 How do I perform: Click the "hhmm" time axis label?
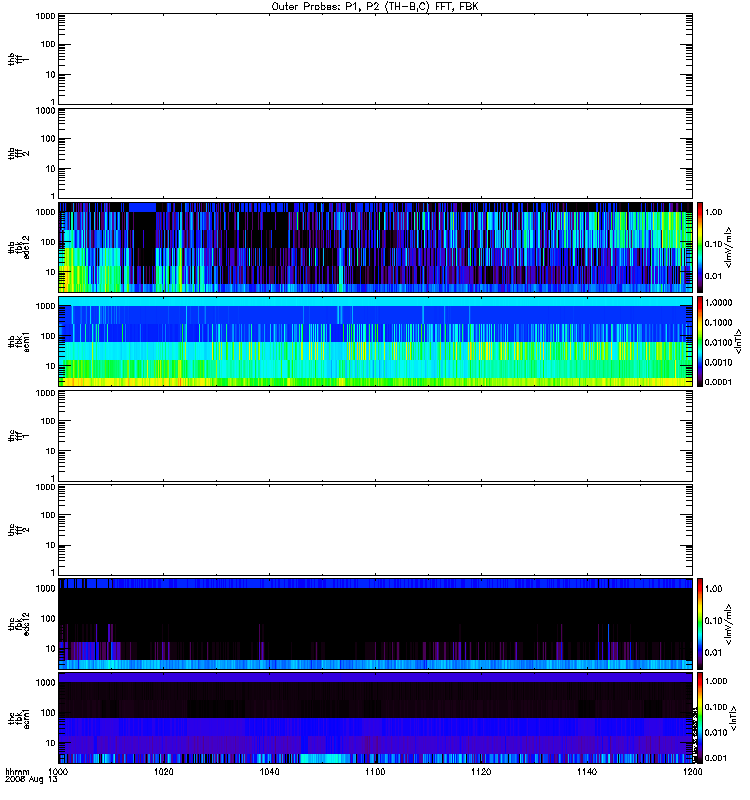17,772
